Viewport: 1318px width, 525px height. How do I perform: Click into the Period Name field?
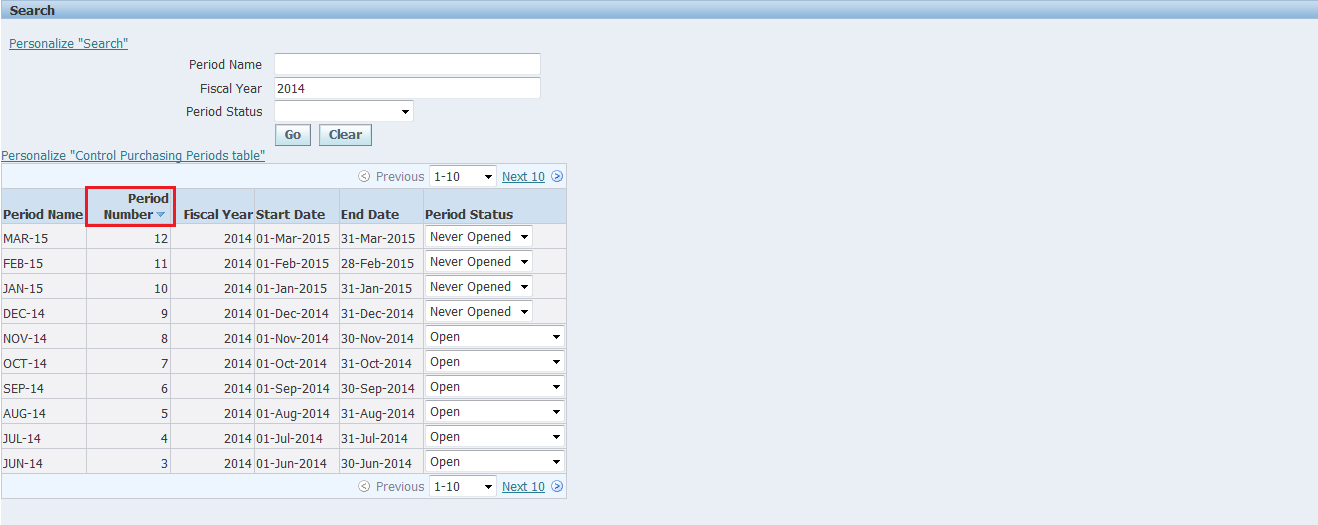point(407,65)
